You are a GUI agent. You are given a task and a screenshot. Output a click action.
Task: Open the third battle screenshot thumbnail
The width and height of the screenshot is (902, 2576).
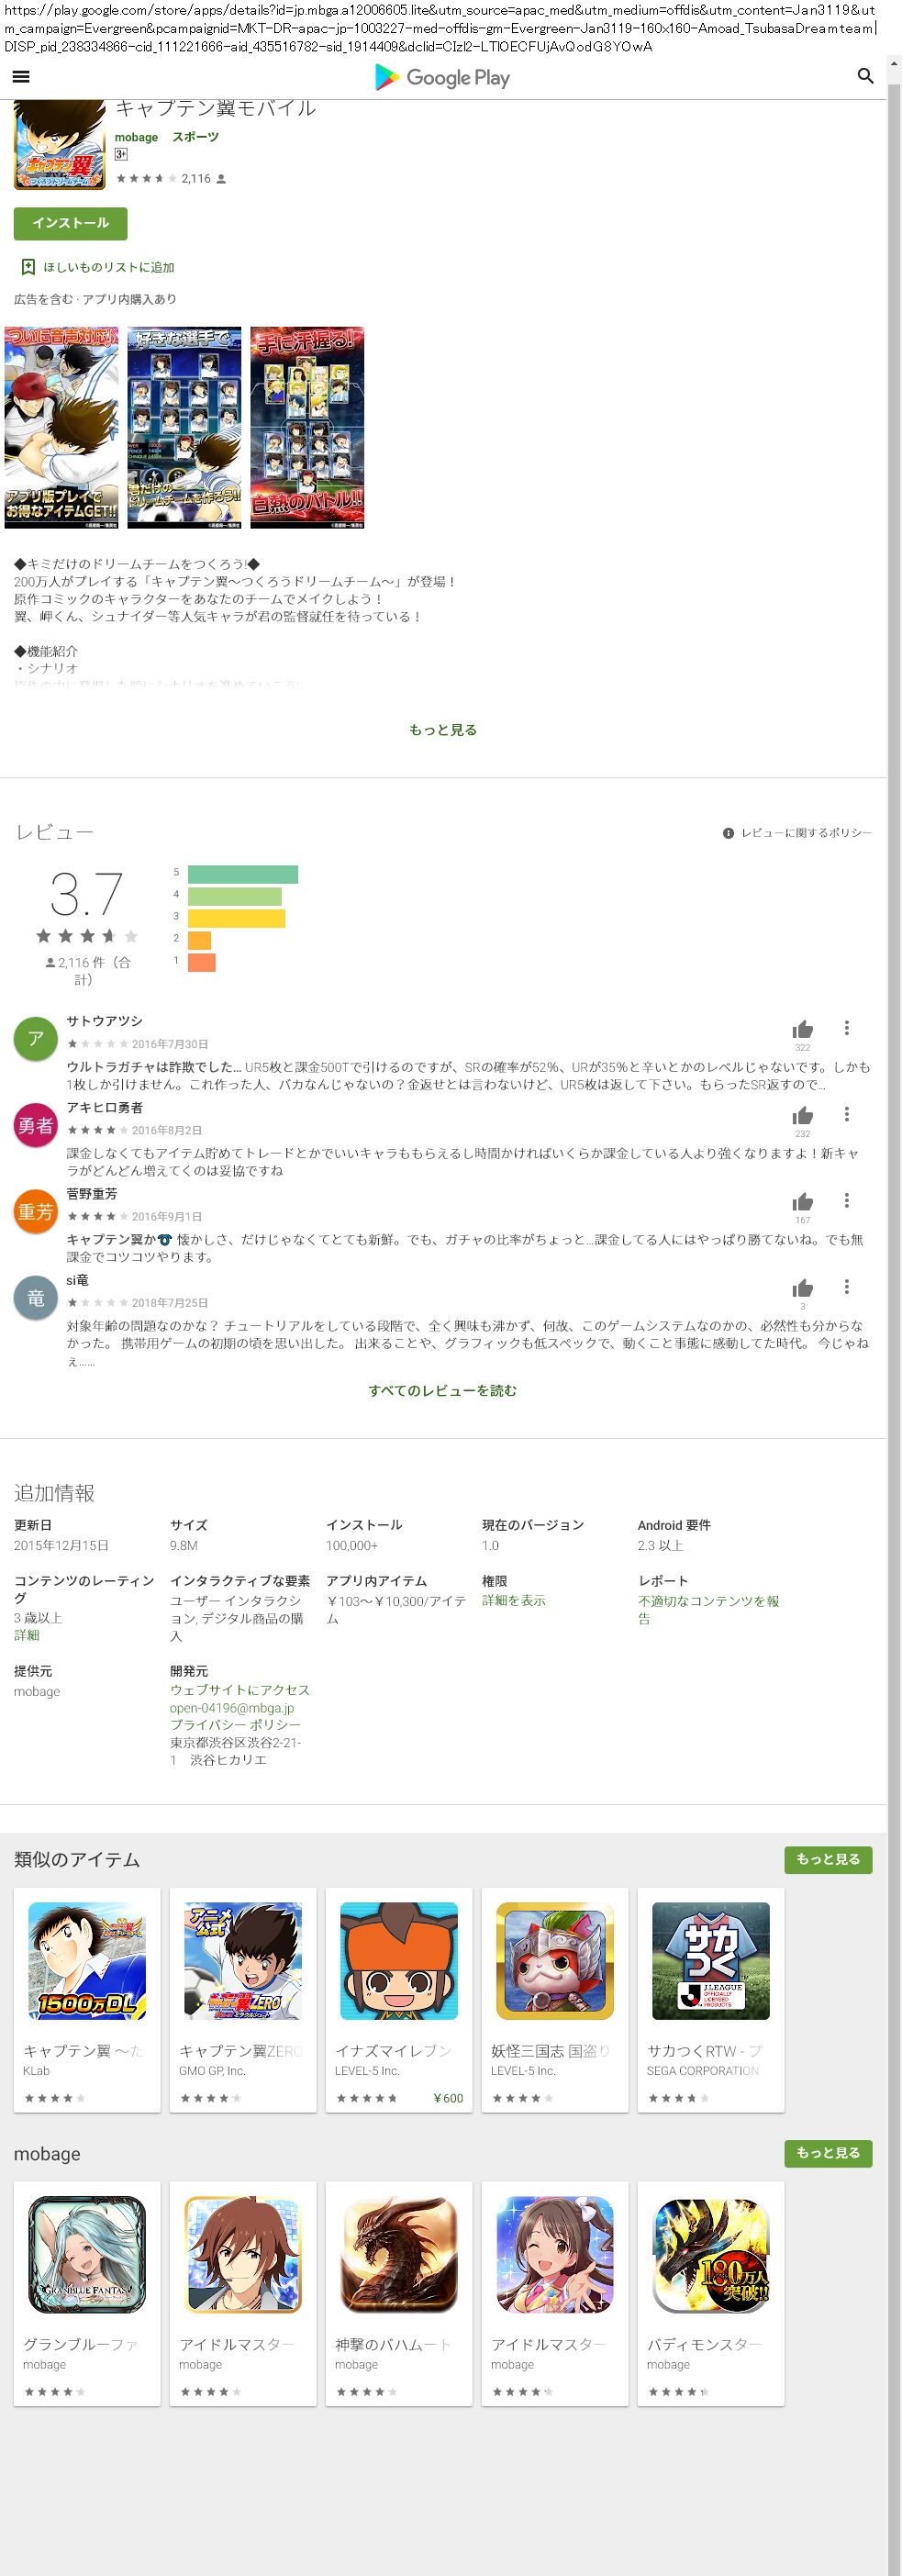click(x=307, y=427)
